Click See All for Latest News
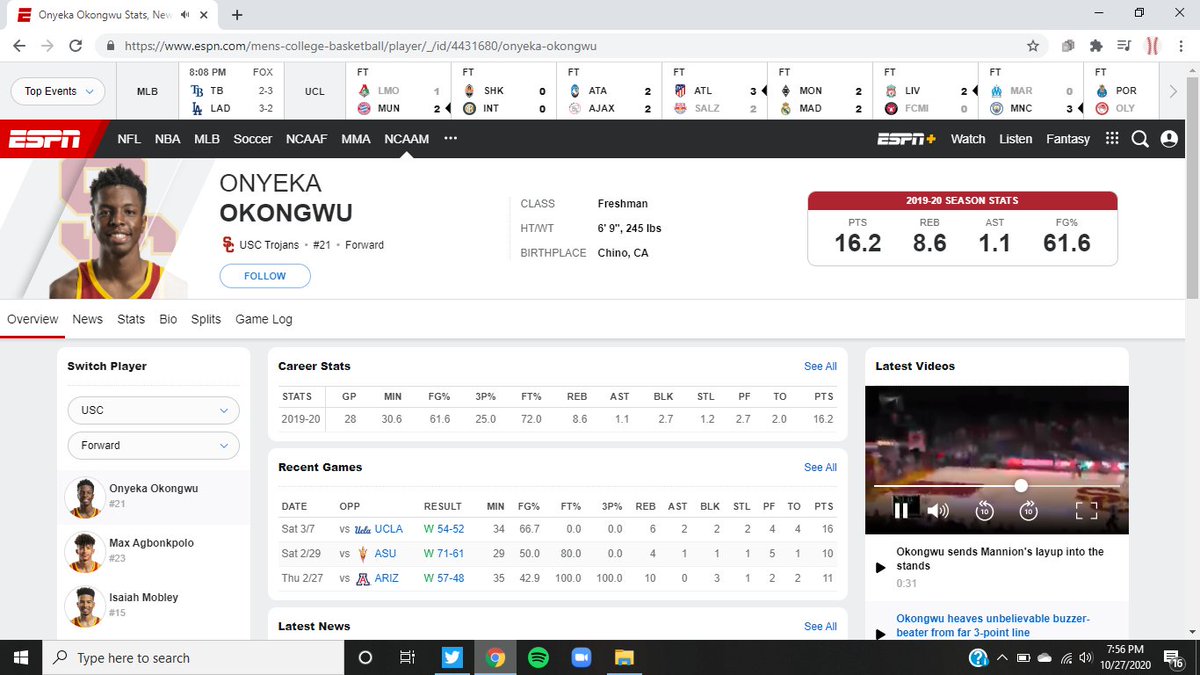This screenshot has width=1200, height=675. point(820,626)
